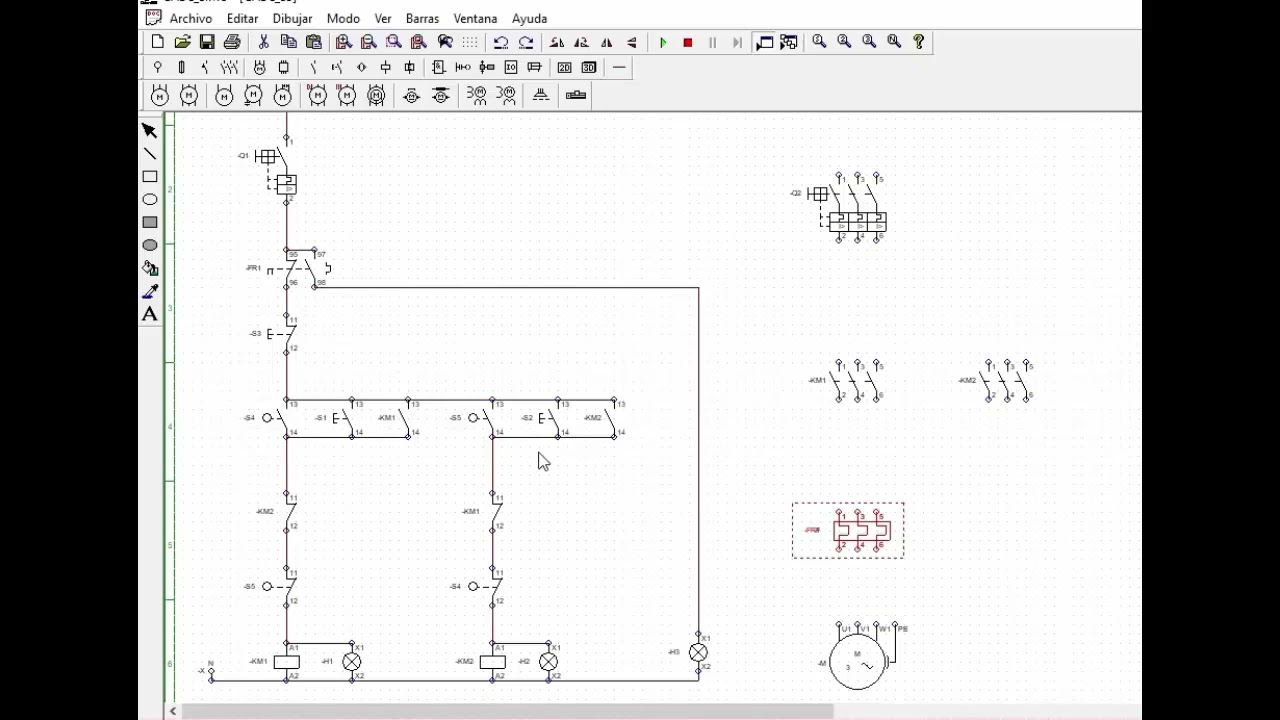Viewport: 1280px width, 720px height.
Task: Open the Ayuda menu
Action: point(529,18)
